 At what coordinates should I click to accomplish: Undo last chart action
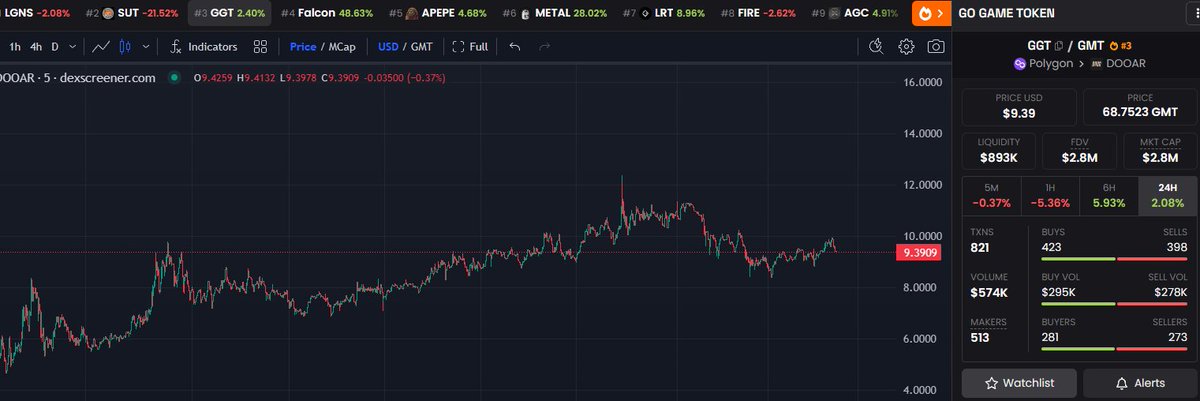click(514, 46)
